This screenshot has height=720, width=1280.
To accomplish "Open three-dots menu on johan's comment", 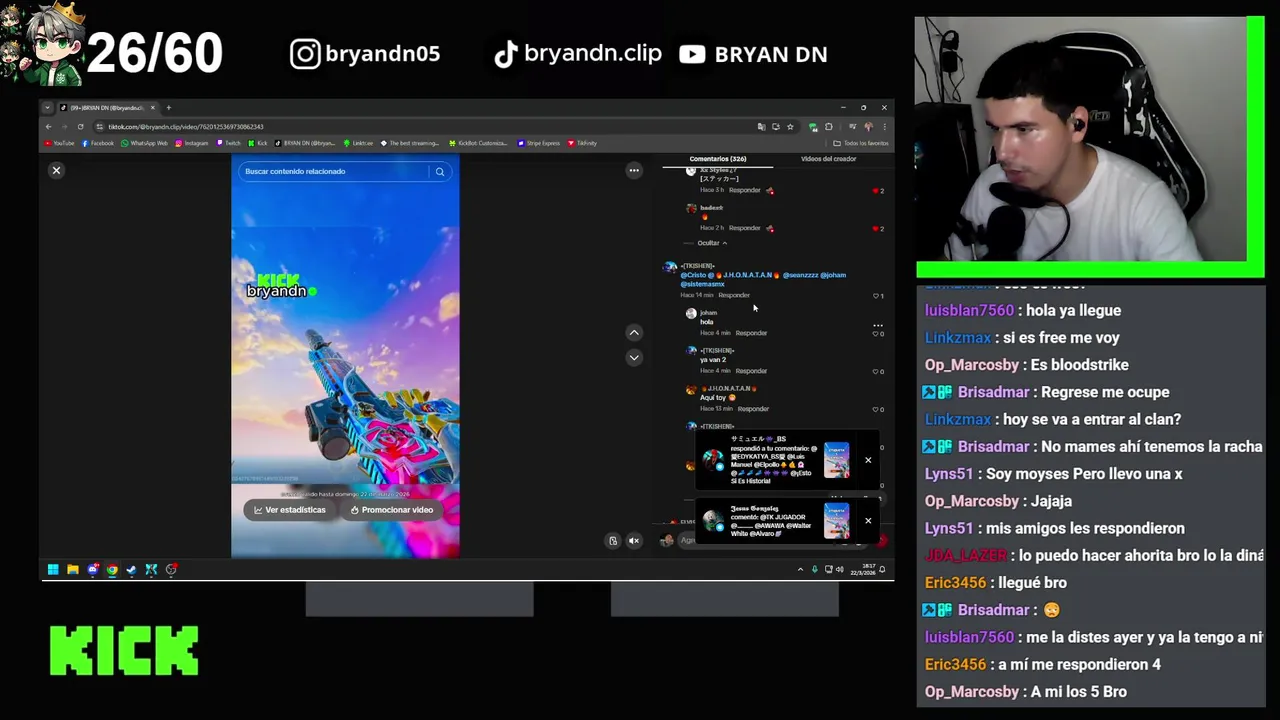I will [878, 325].
